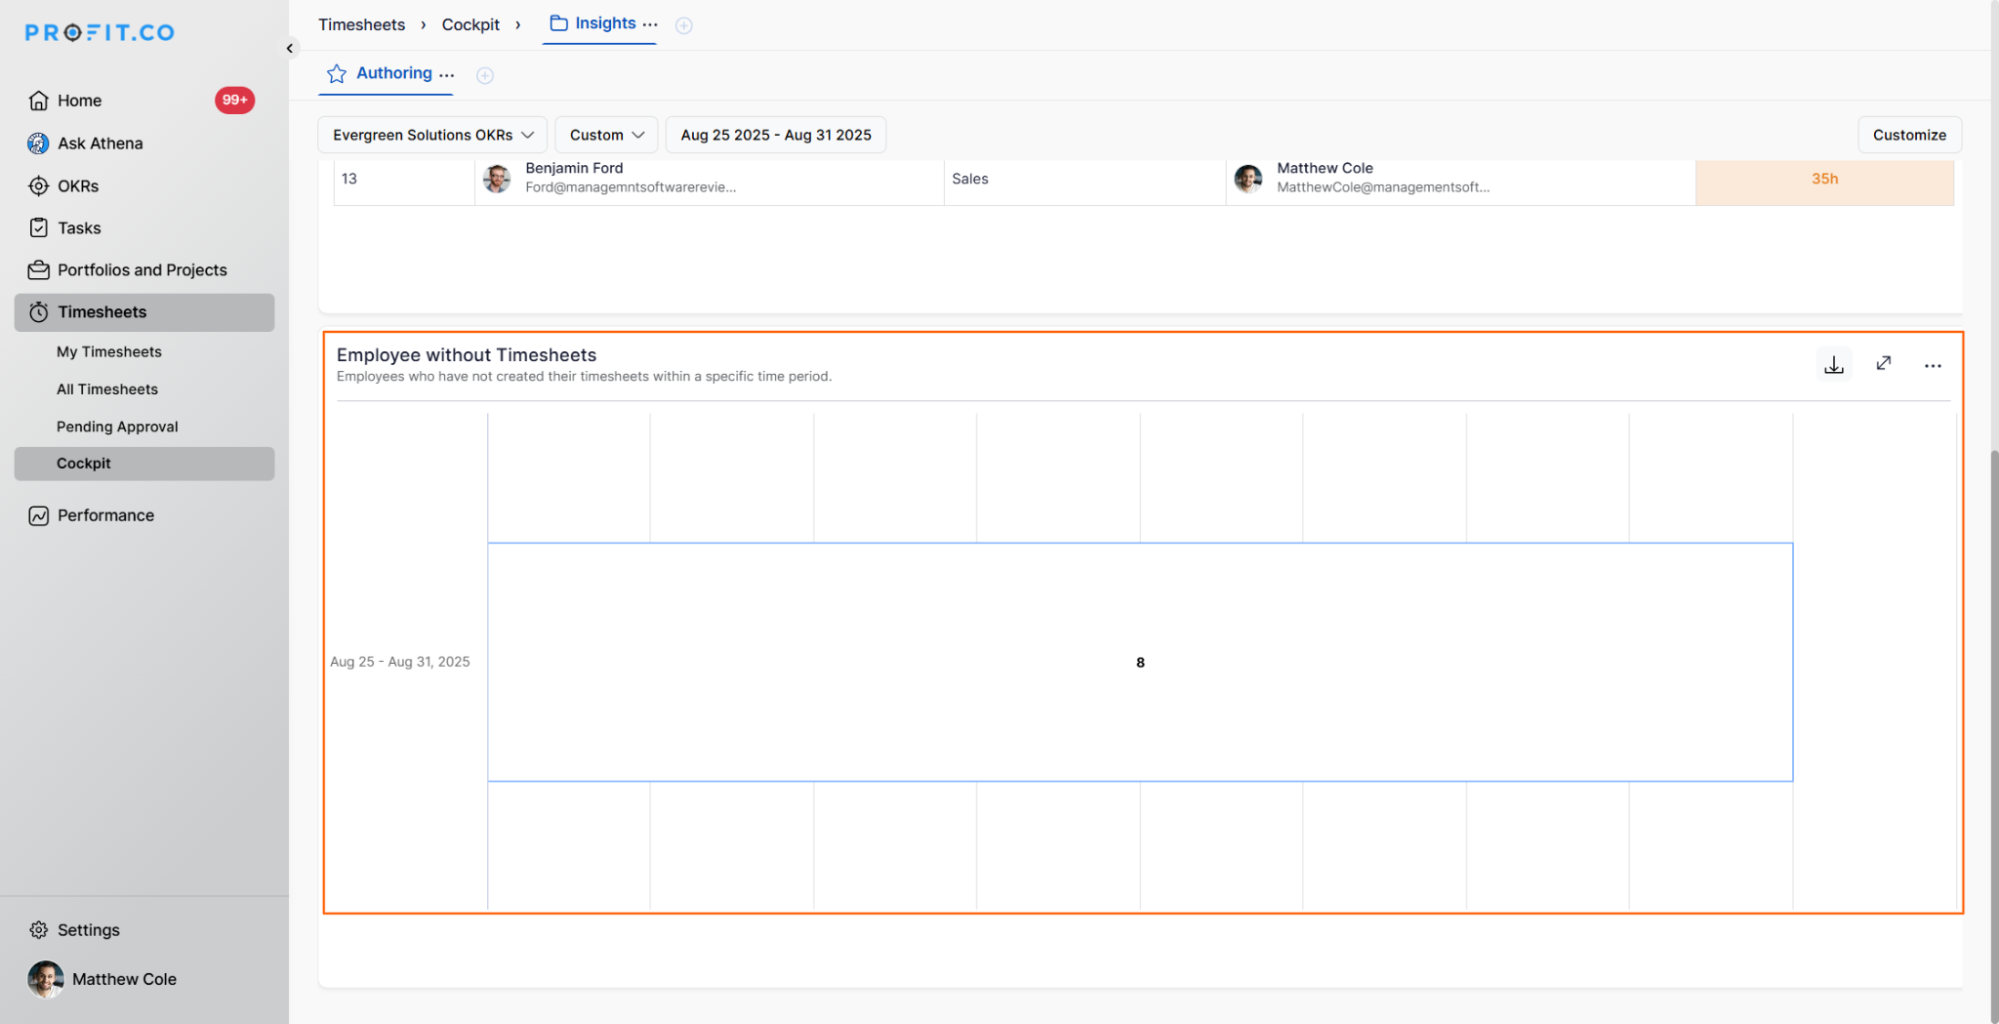1999x1024 pixels.
Task: Expand the Employee without Timesheets widget
Action: [1883, 364]
